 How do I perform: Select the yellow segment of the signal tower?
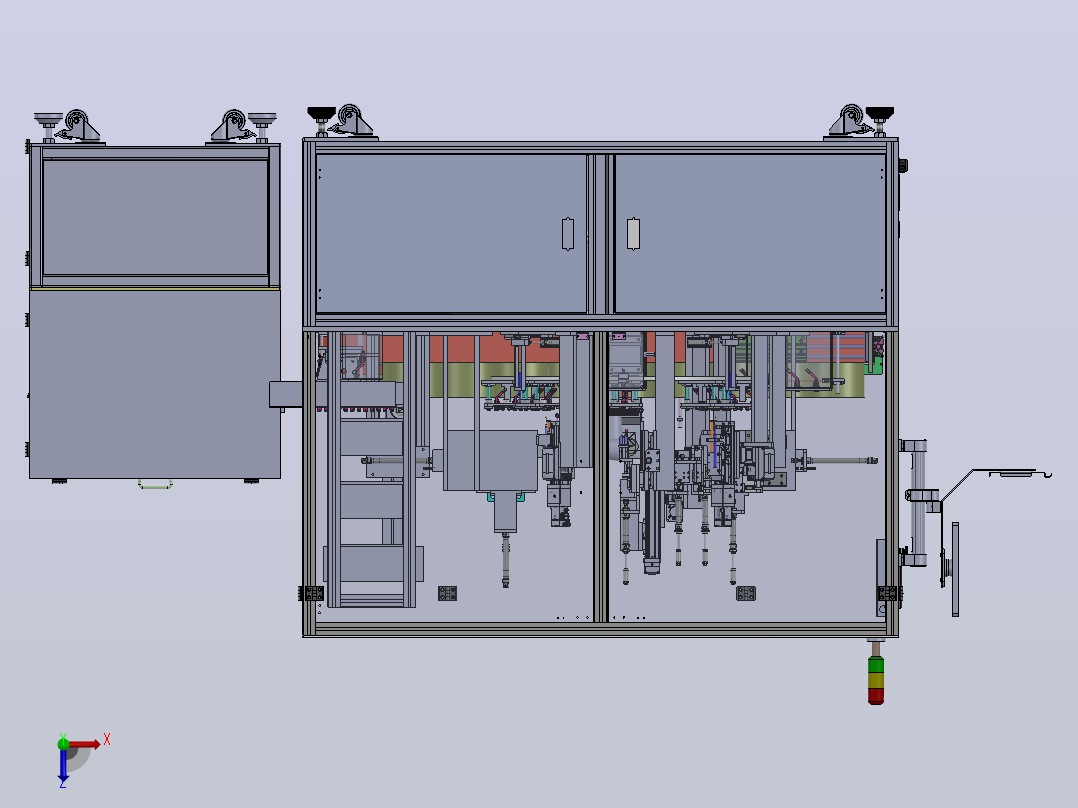pos(876,680)
